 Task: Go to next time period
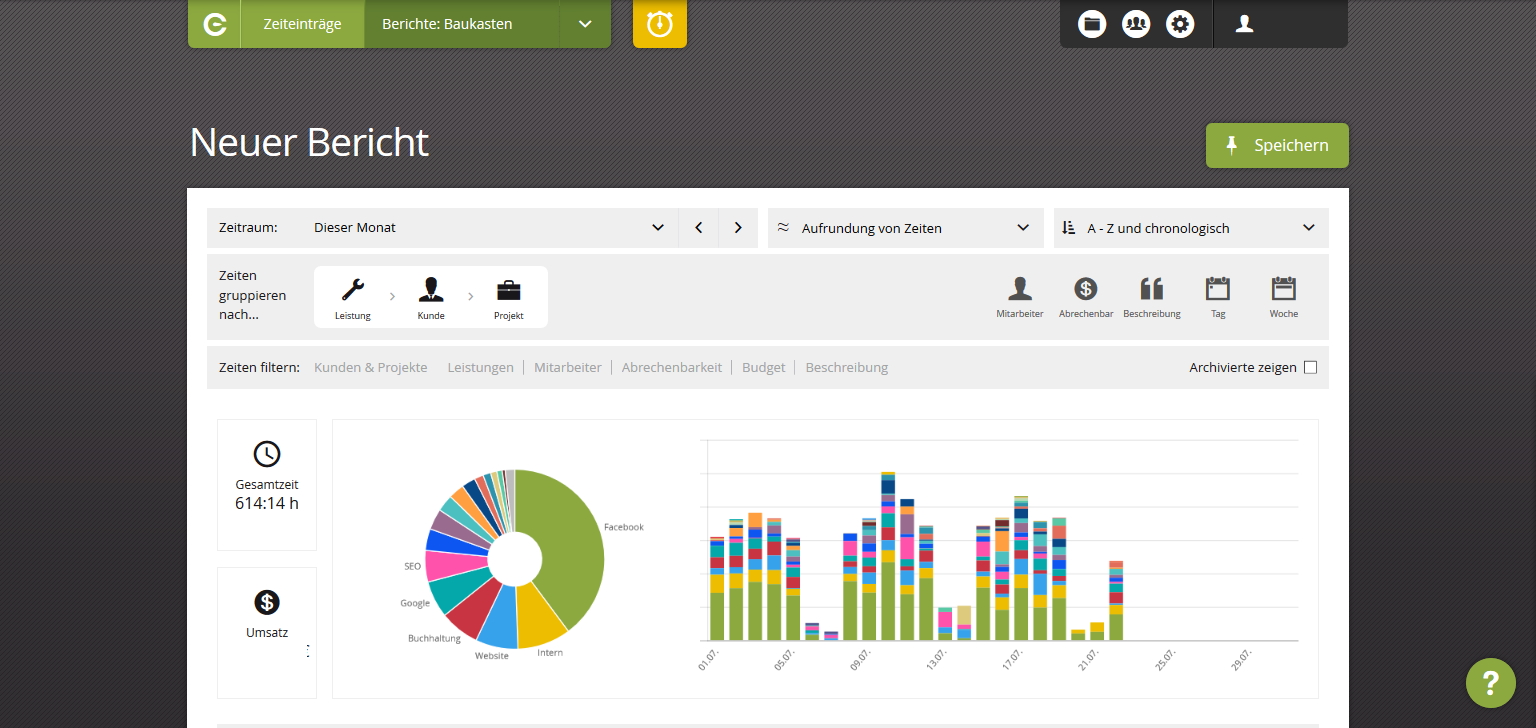click(738, 228)
